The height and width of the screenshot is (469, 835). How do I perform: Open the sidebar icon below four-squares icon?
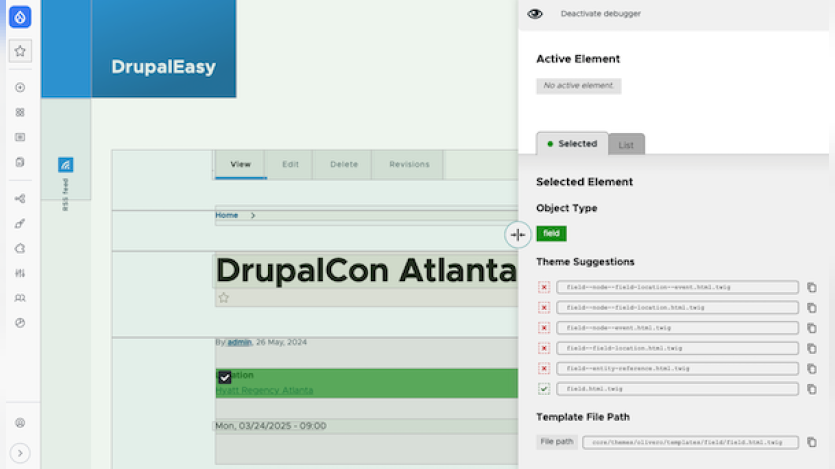coord(20,137)
